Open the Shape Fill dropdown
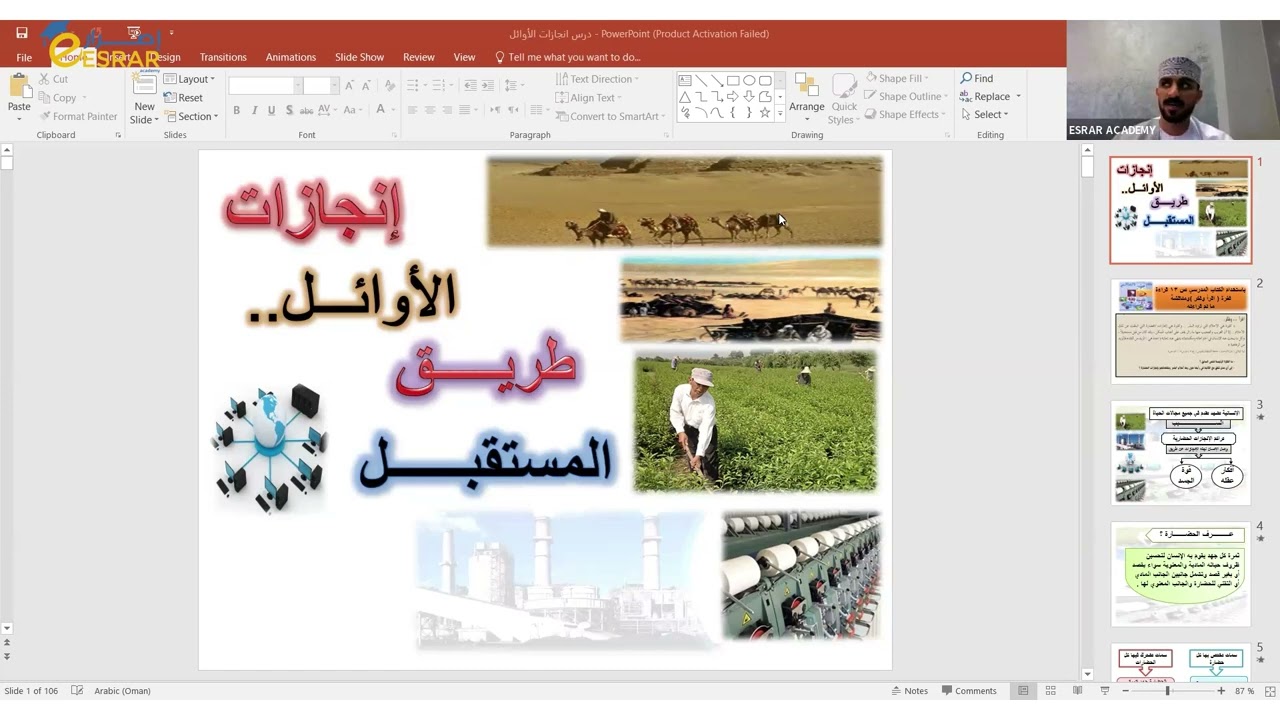Screen dimensions: 1280x720 click(898, 78)
